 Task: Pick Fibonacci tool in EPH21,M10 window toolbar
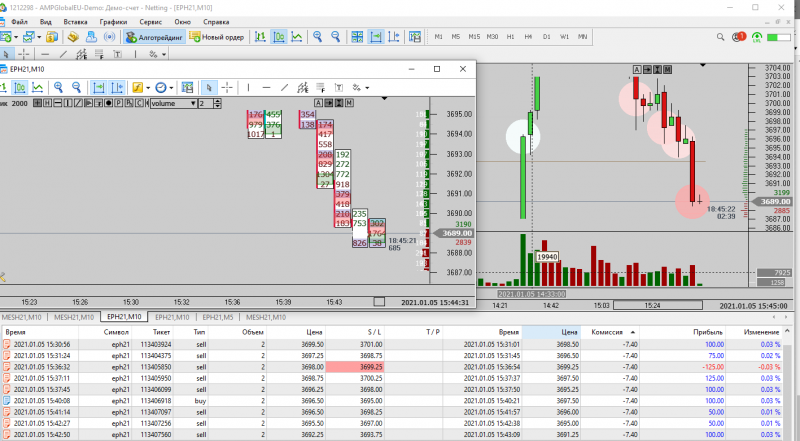[x=320, y=87]
